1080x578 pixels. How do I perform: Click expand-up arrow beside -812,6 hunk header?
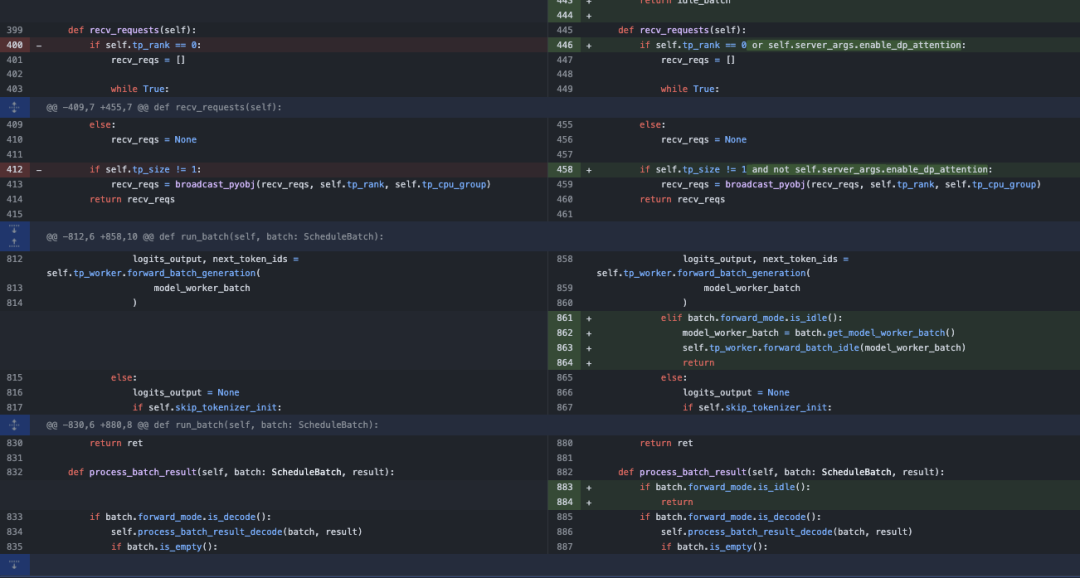(x=14, y=242)
